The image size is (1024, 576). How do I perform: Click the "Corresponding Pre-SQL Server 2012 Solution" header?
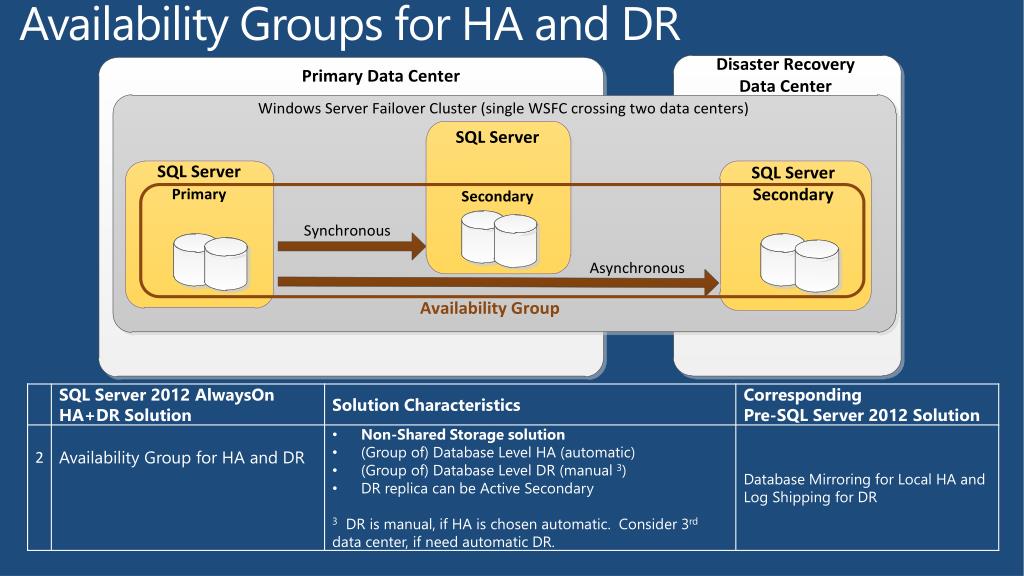[x=861, y=405]
